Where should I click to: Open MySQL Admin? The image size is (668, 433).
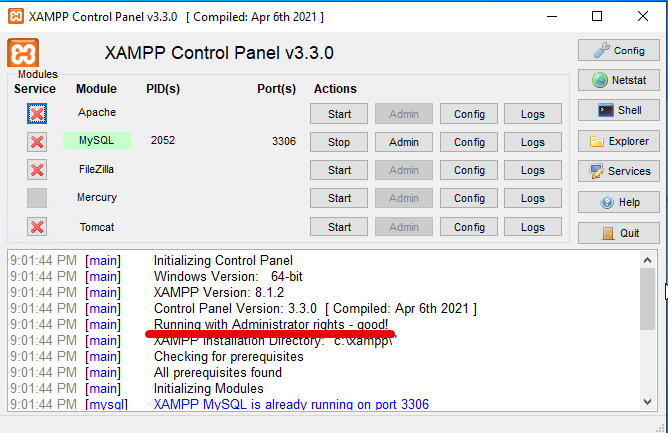pos(404,142)
